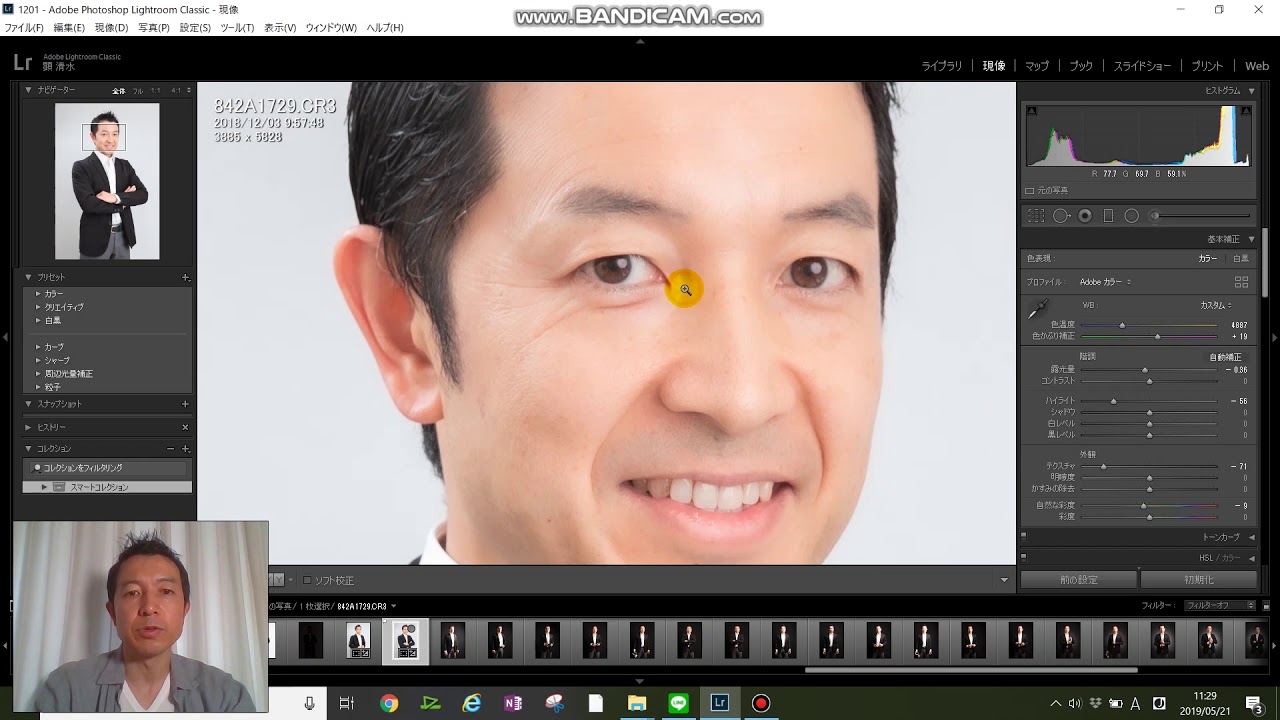Open OneNote from the taskbar
The image size is (1280, 720).
pos(513,703)
